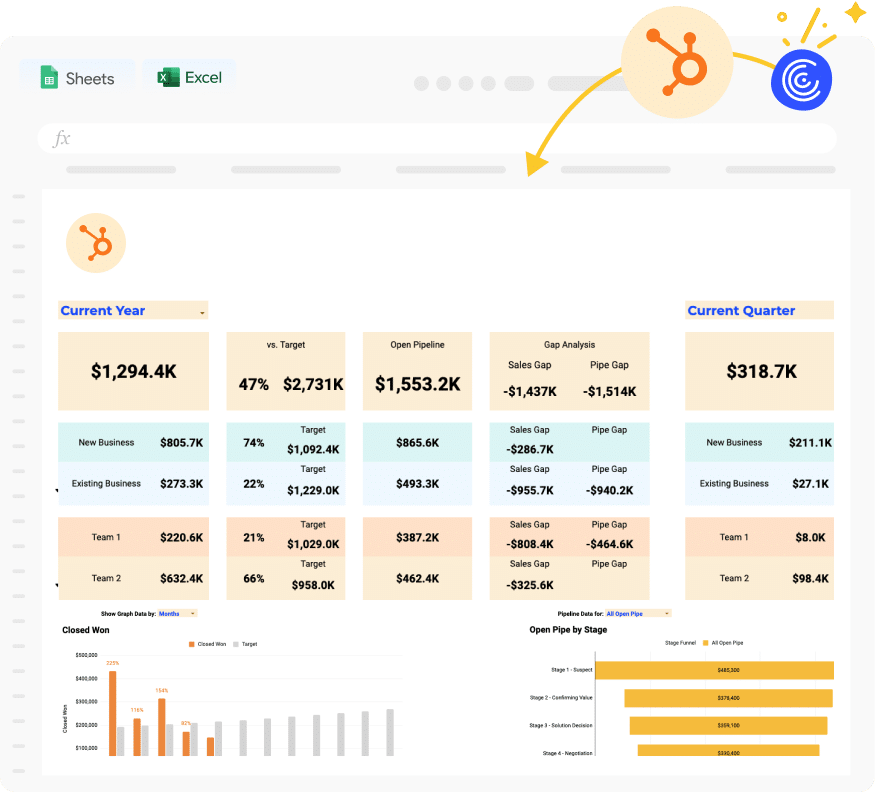Image resolution: width=875 pixels, height=793 pixels.
Task: Click the Open Pipe by Stage chart title
Action: click(568, 630)
